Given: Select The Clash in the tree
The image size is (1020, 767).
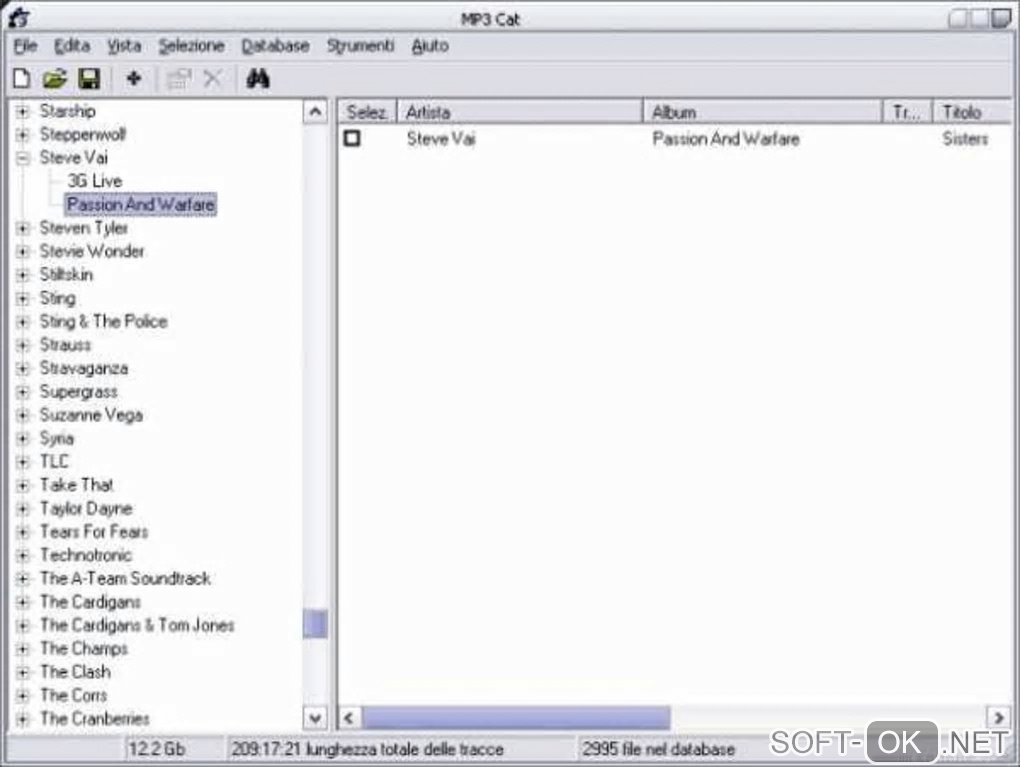Looking at the screenshot, I should coord(75,672).
